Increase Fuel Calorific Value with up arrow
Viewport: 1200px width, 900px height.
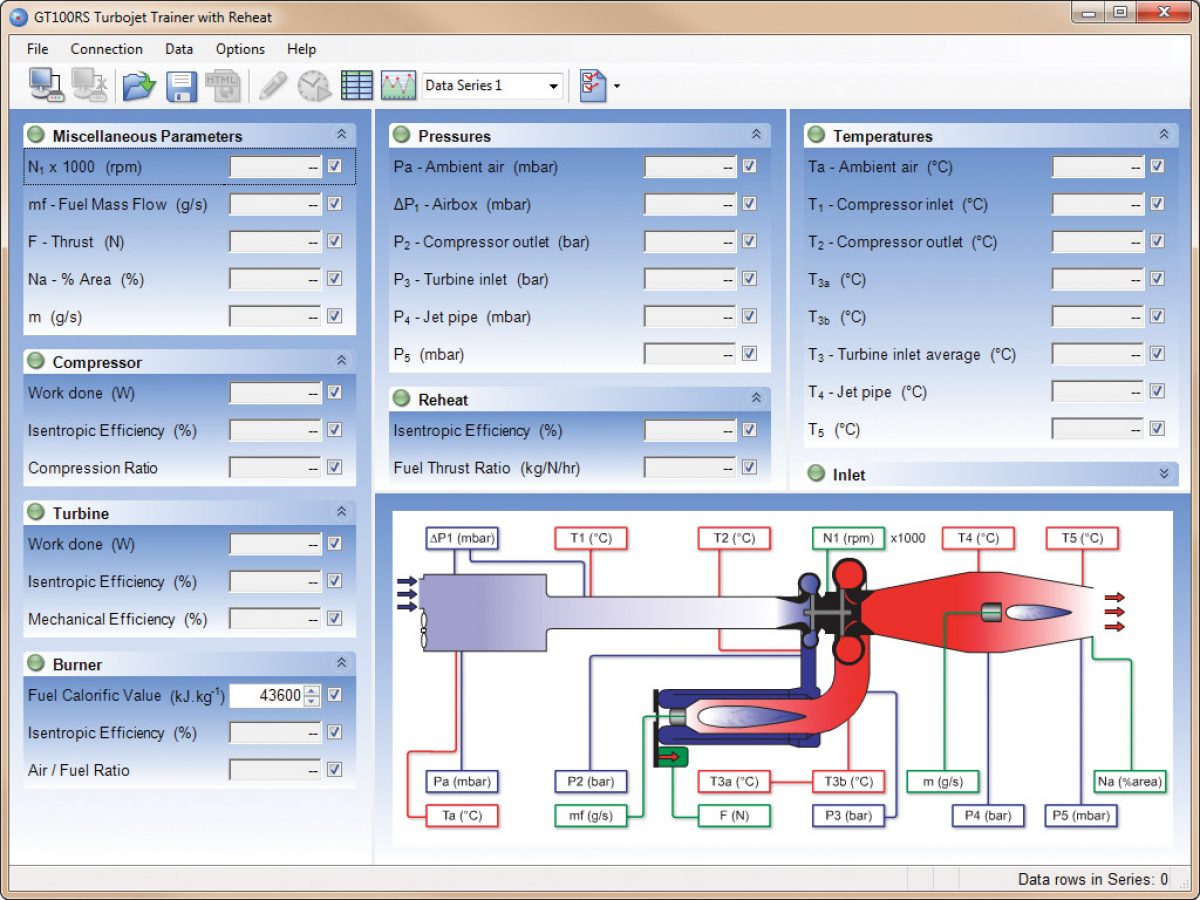(312, 690)
